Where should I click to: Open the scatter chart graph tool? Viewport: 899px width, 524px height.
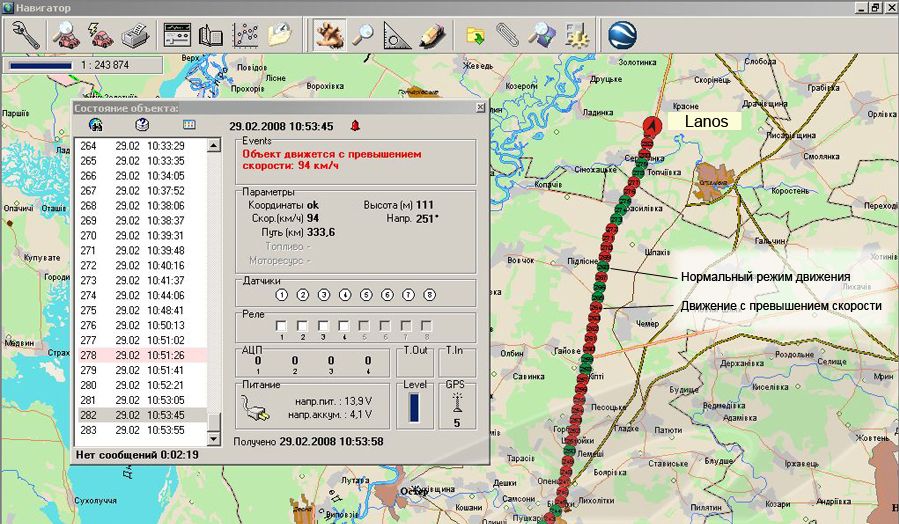point(246,35)
